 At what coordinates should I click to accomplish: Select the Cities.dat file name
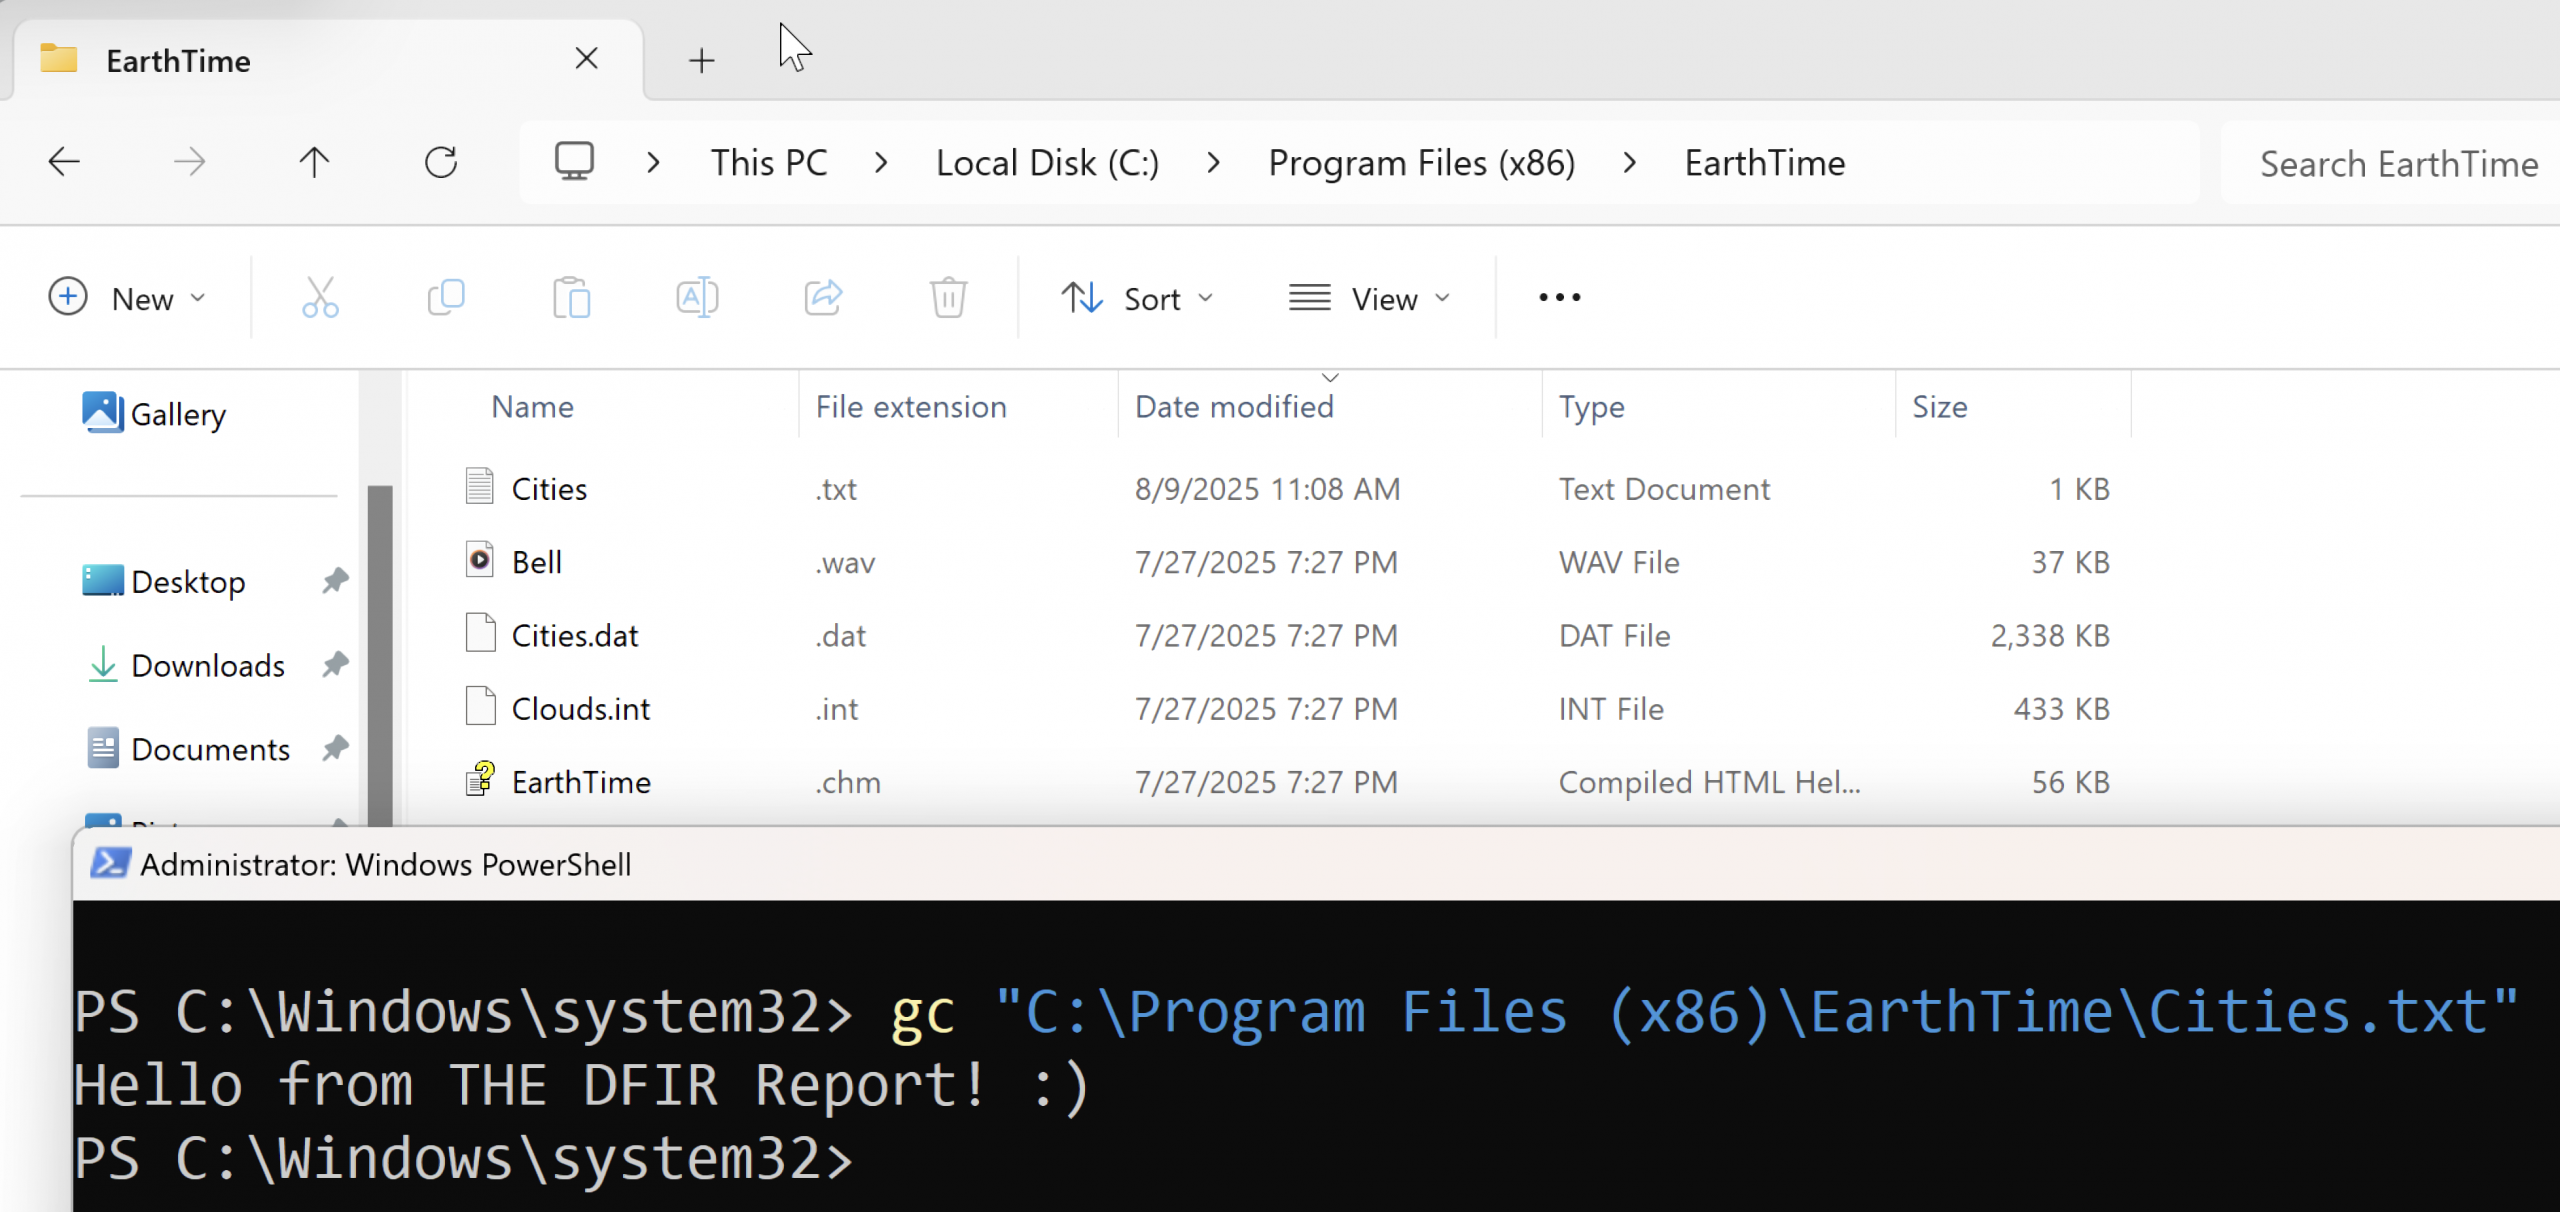click(574, 635)
